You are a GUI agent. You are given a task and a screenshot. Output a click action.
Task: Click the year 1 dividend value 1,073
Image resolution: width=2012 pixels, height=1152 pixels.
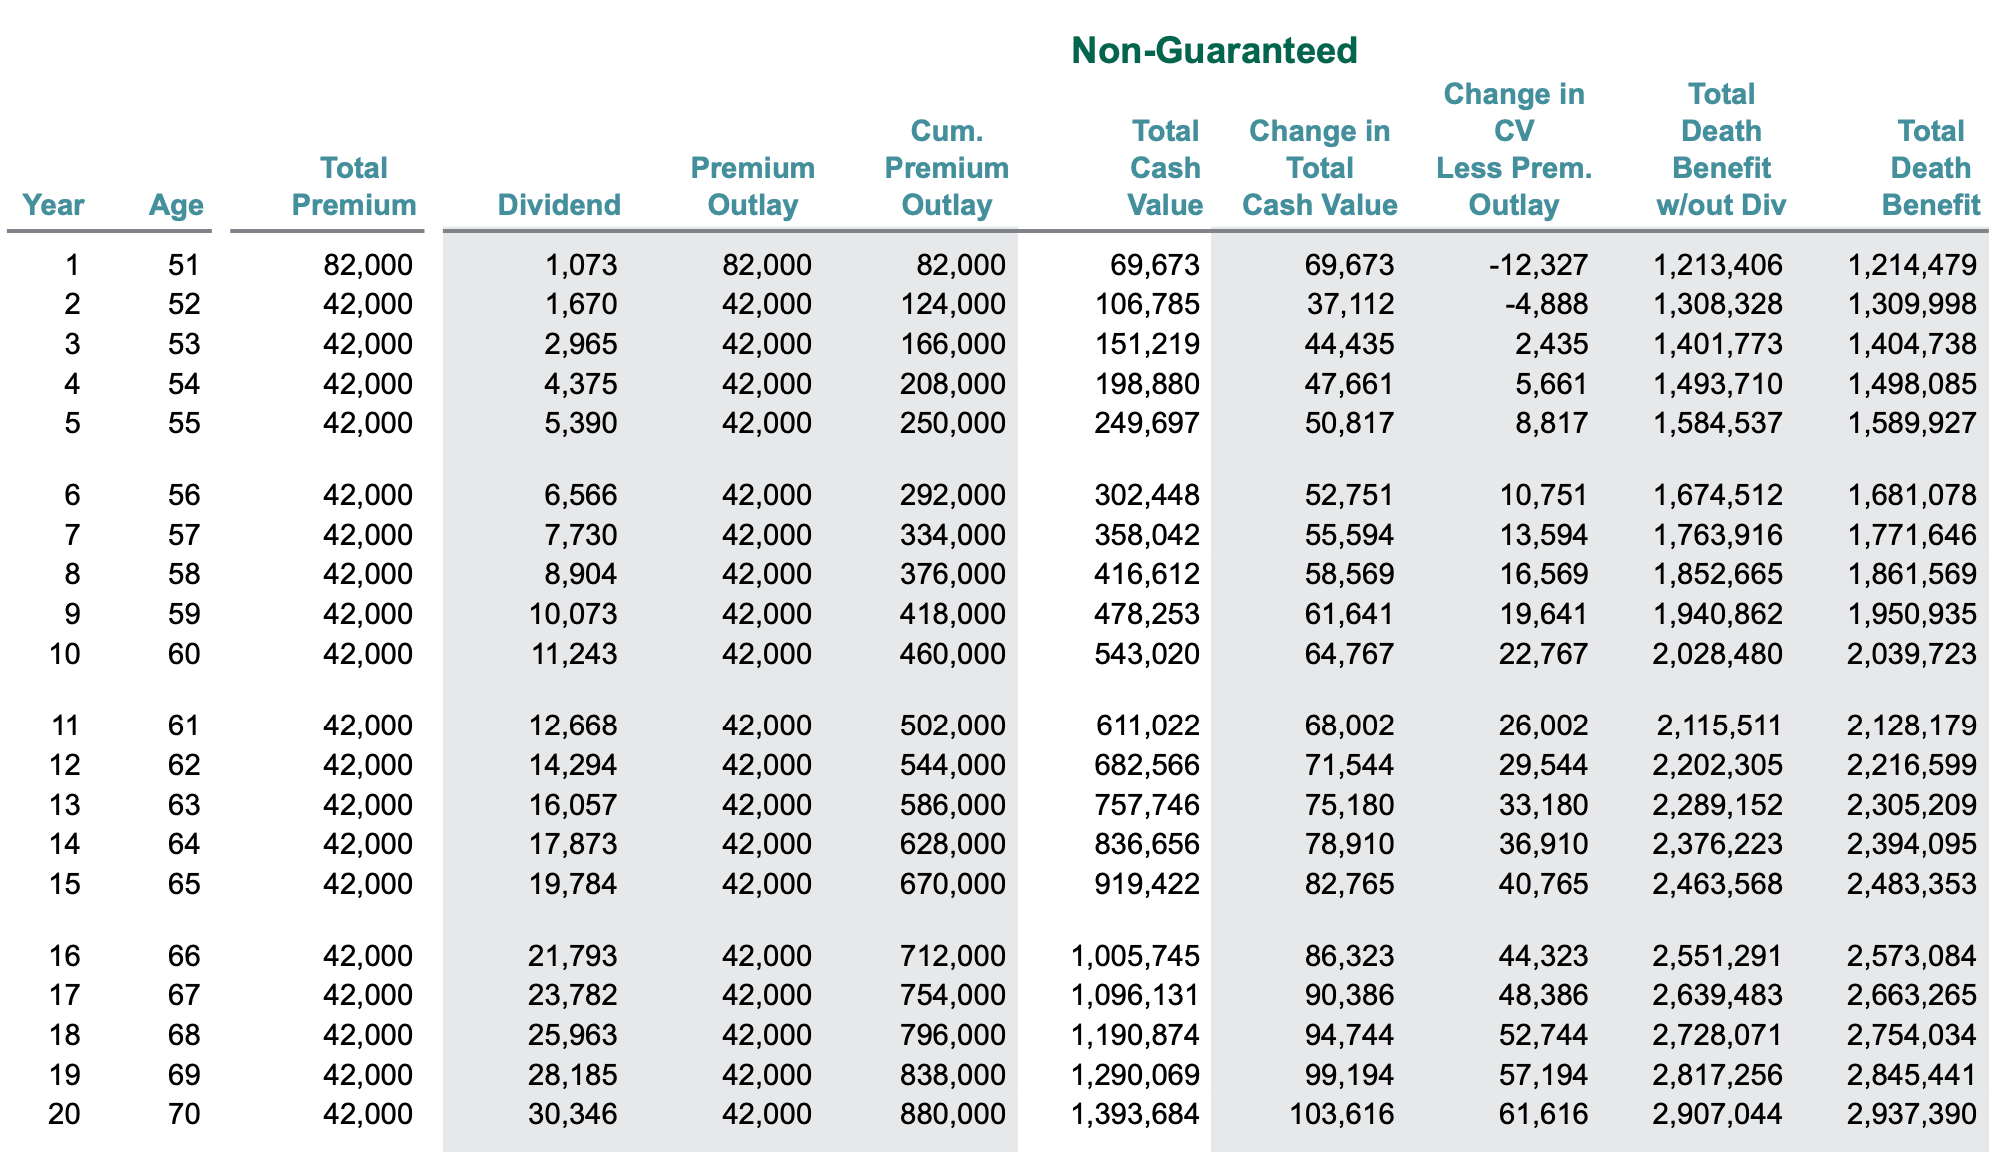point(581,264)
